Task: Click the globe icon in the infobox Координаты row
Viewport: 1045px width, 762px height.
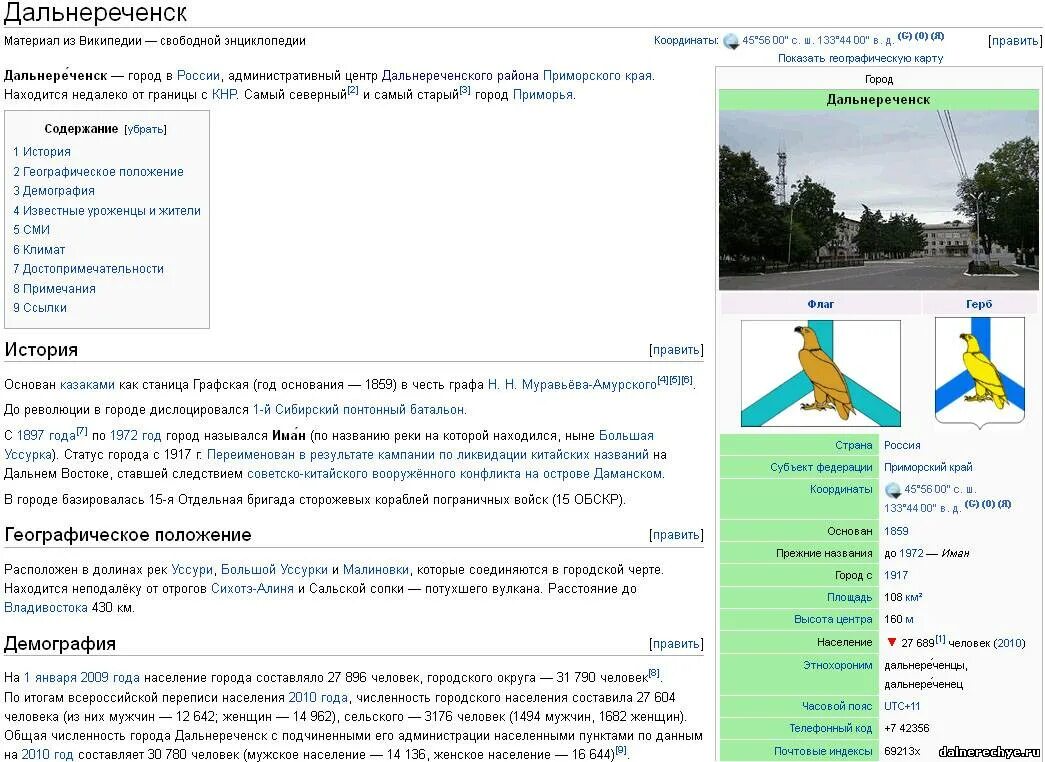Action: (892, 490)
